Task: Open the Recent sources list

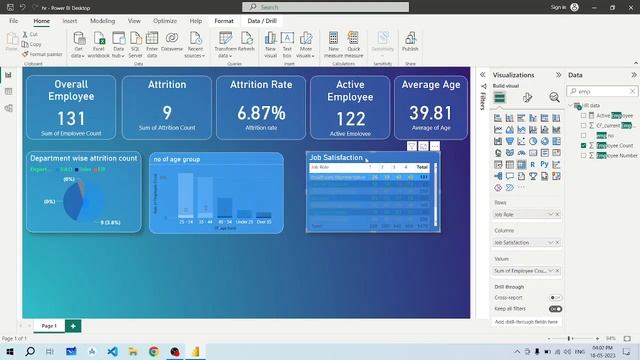Action: pyautogui.click(x=195, y=45)
